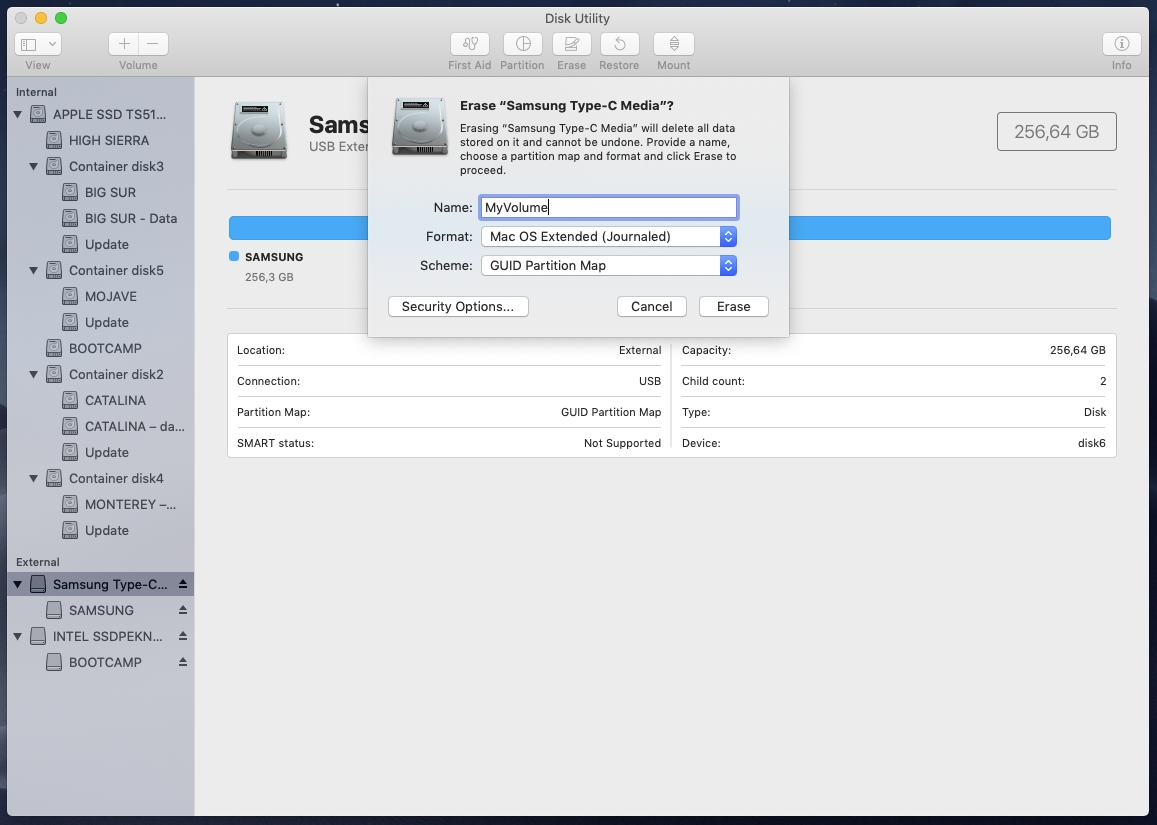Collapse Container disk2 disclosure triangle
1157x825 pixels.
[33, 374]
